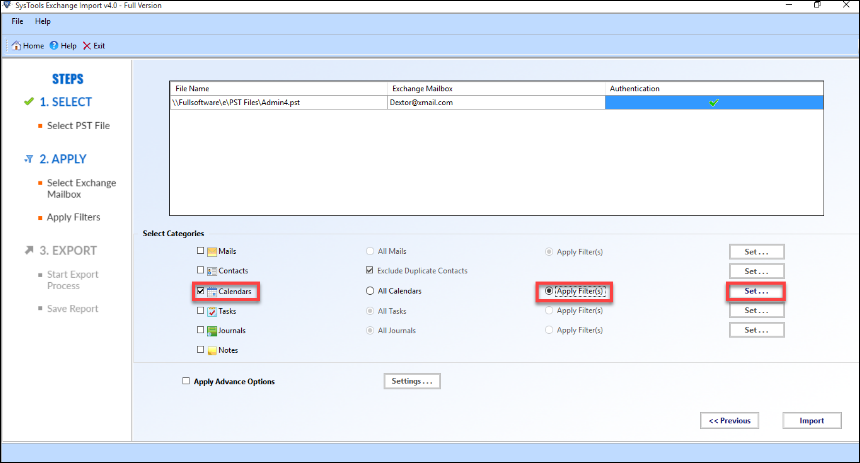Open Help from the toolbar
This screenshot has width=860, height=463.
click(63, 46)
